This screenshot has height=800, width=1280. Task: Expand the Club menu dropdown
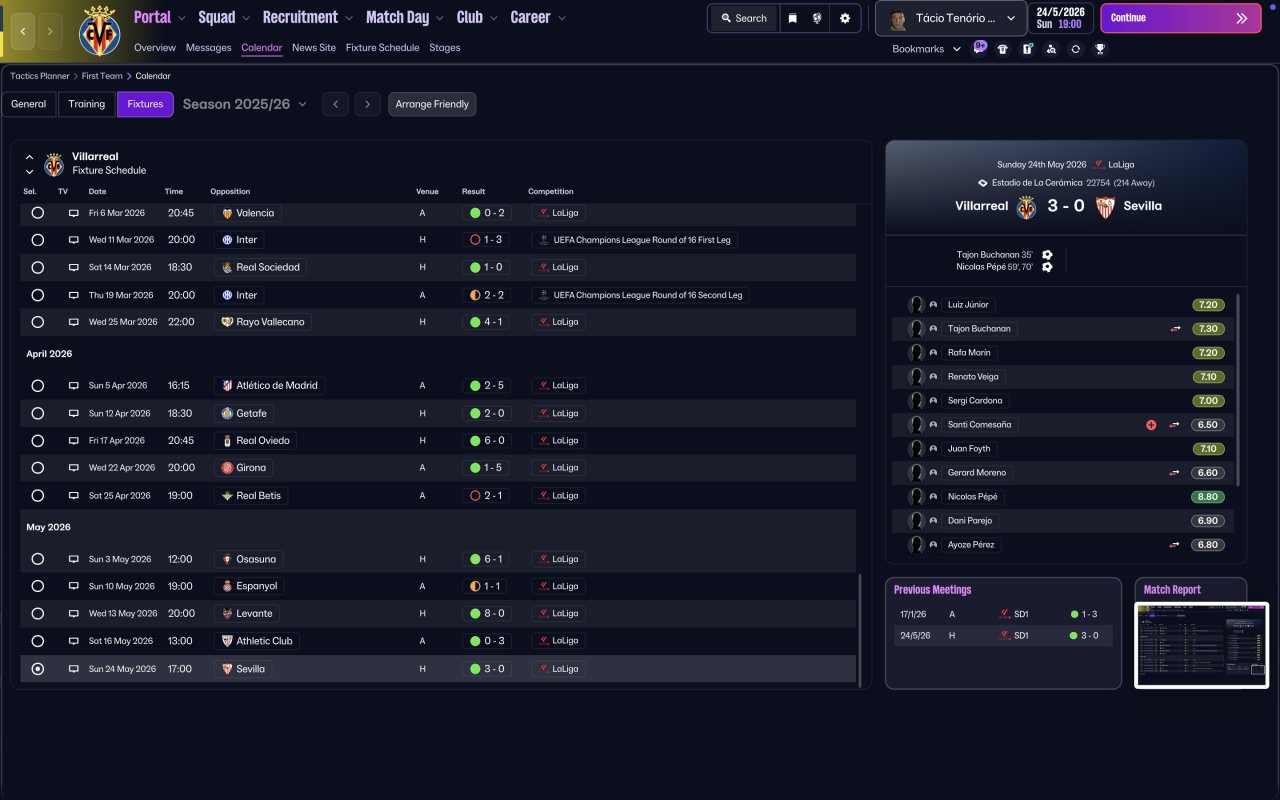click(493, 18)
